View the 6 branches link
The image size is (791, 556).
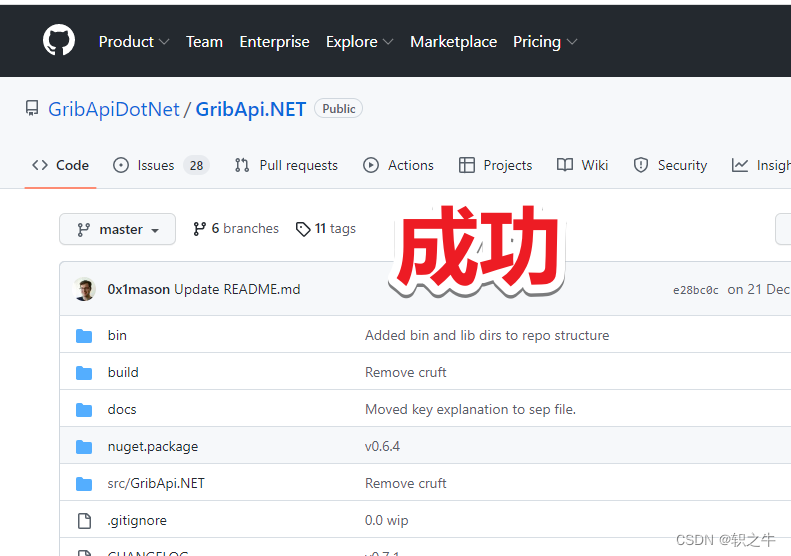coord(236,229)
